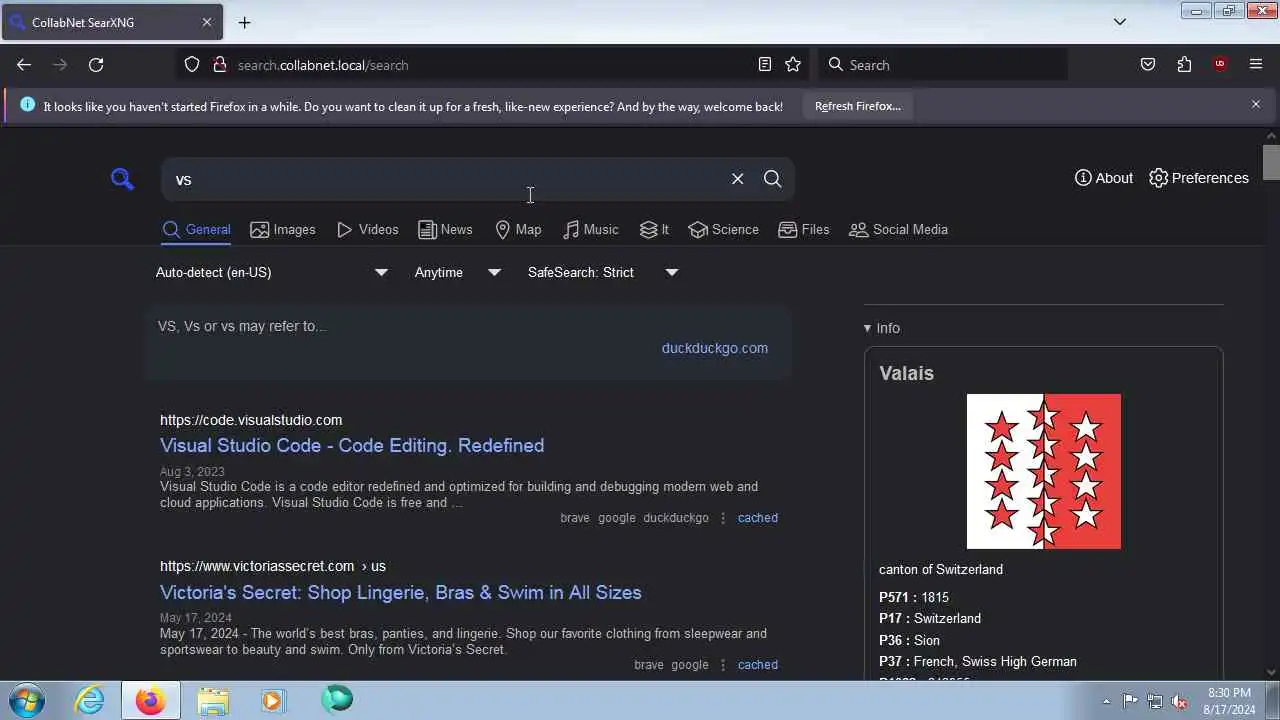Open uBlock Origin extension icon
This screenshot has width=1280, height=720.
1220,65
